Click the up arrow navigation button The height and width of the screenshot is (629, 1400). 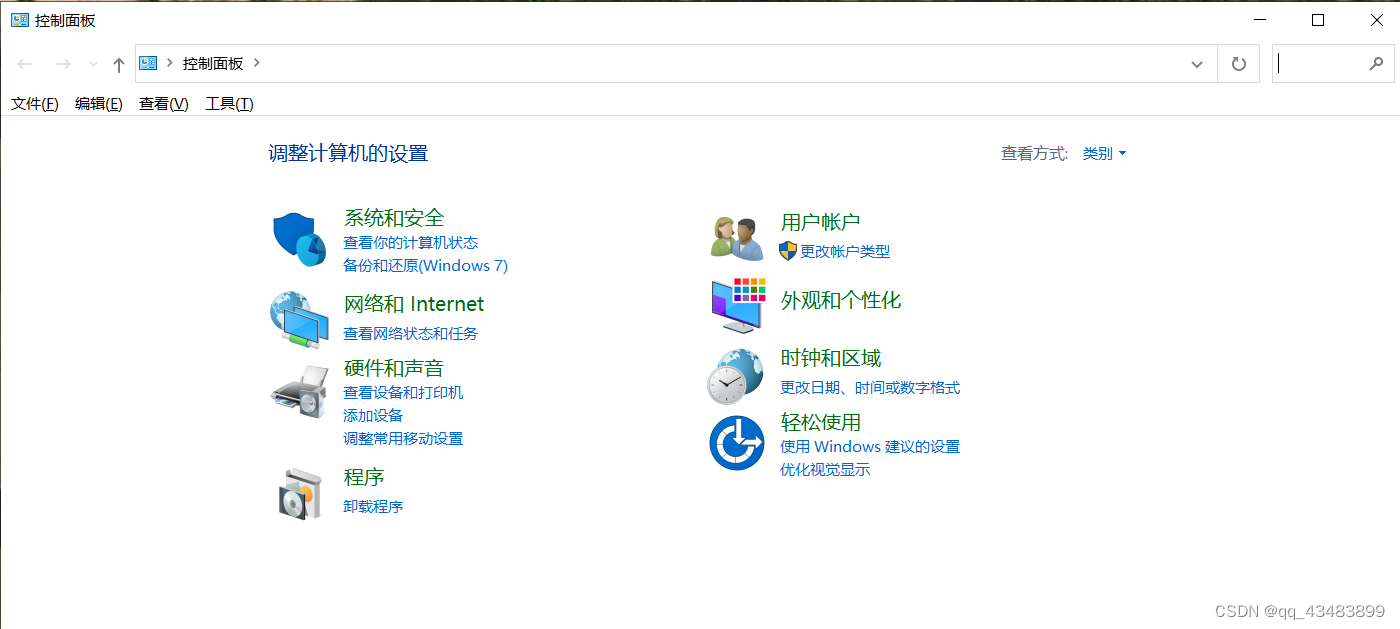(119, 64)
